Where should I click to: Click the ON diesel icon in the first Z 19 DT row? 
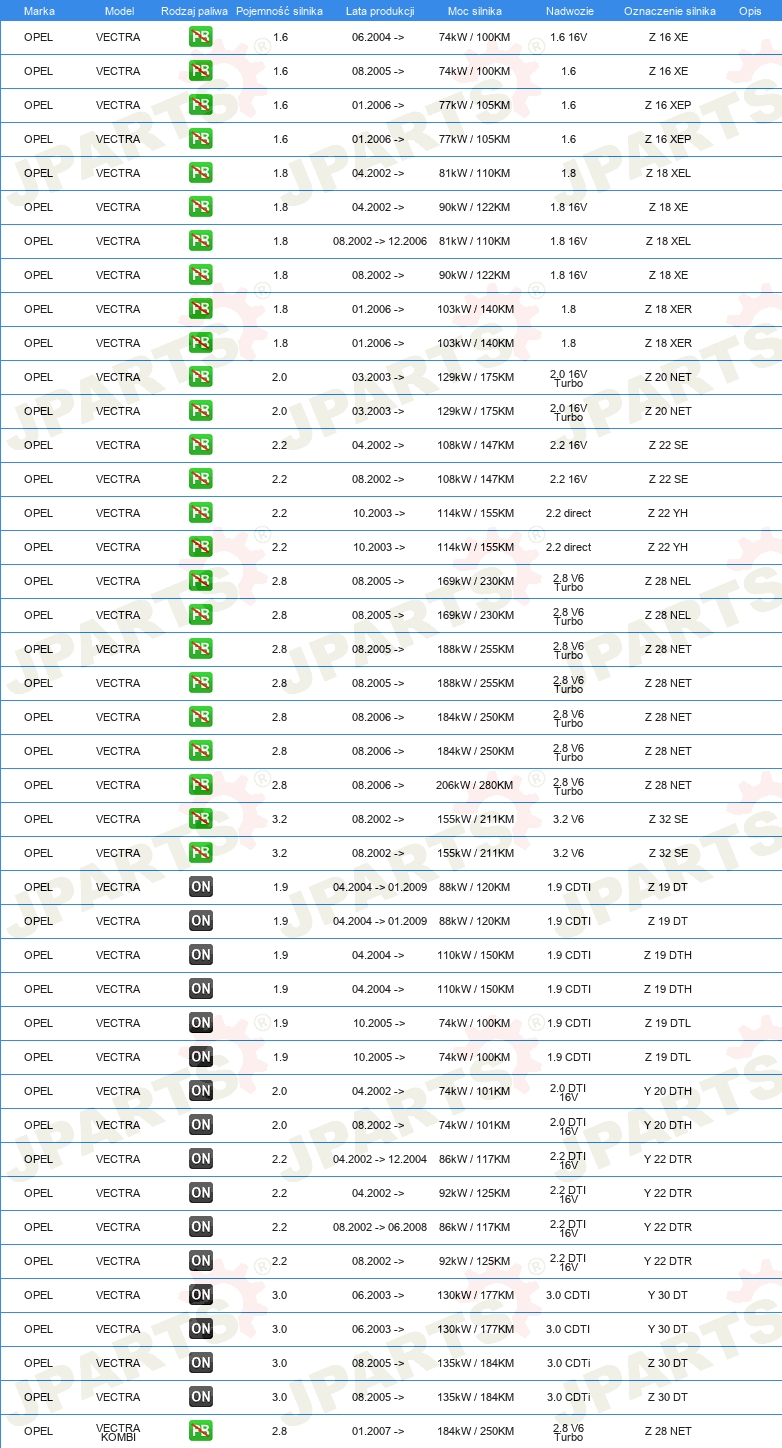(x=201, y=887)
